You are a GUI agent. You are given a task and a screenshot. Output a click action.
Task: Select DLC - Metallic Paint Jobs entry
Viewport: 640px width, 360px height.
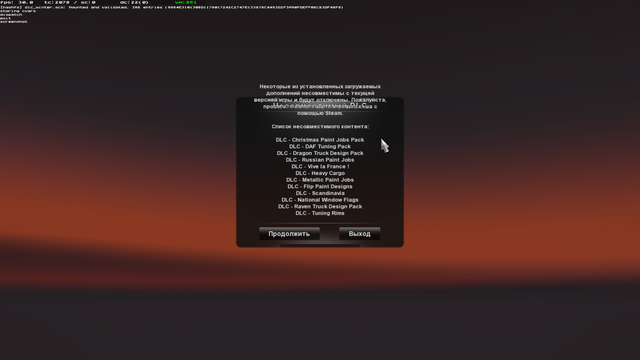click(320, 180)
